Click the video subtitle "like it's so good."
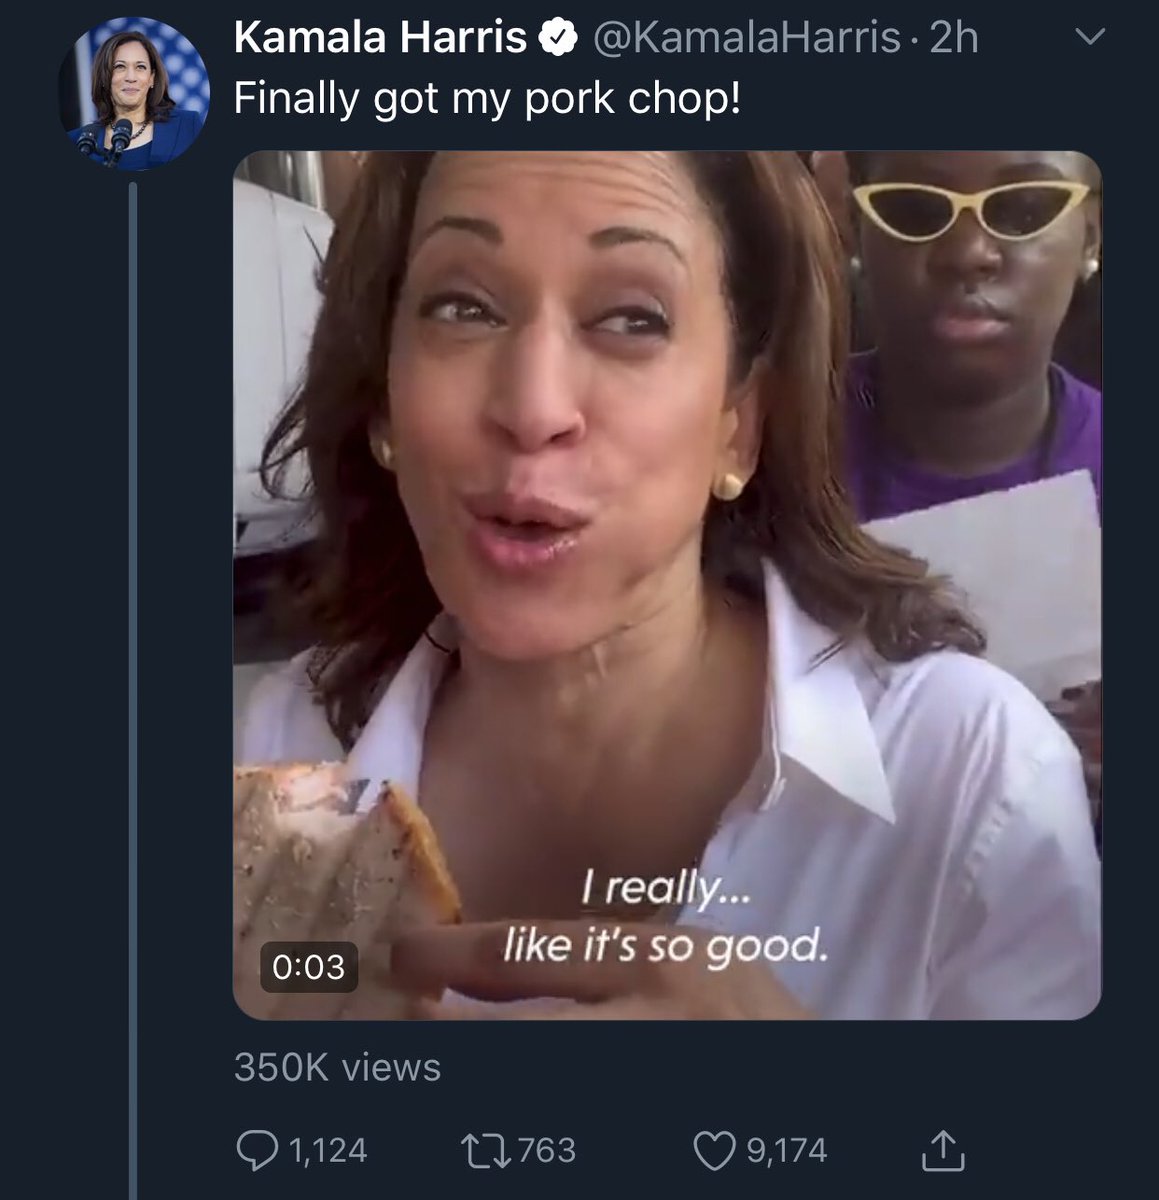The width and height of the screenshot is (1159, 1200). coord(665,944)
